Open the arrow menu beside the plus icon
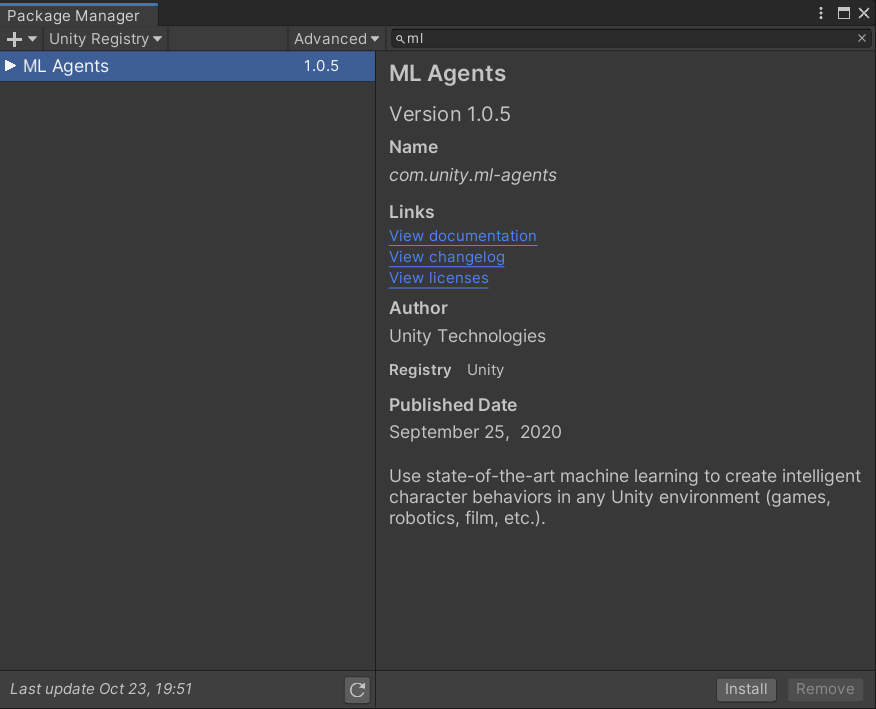This screenshot has height=709, width=876. pyautogui.click(x=32, y=39)
